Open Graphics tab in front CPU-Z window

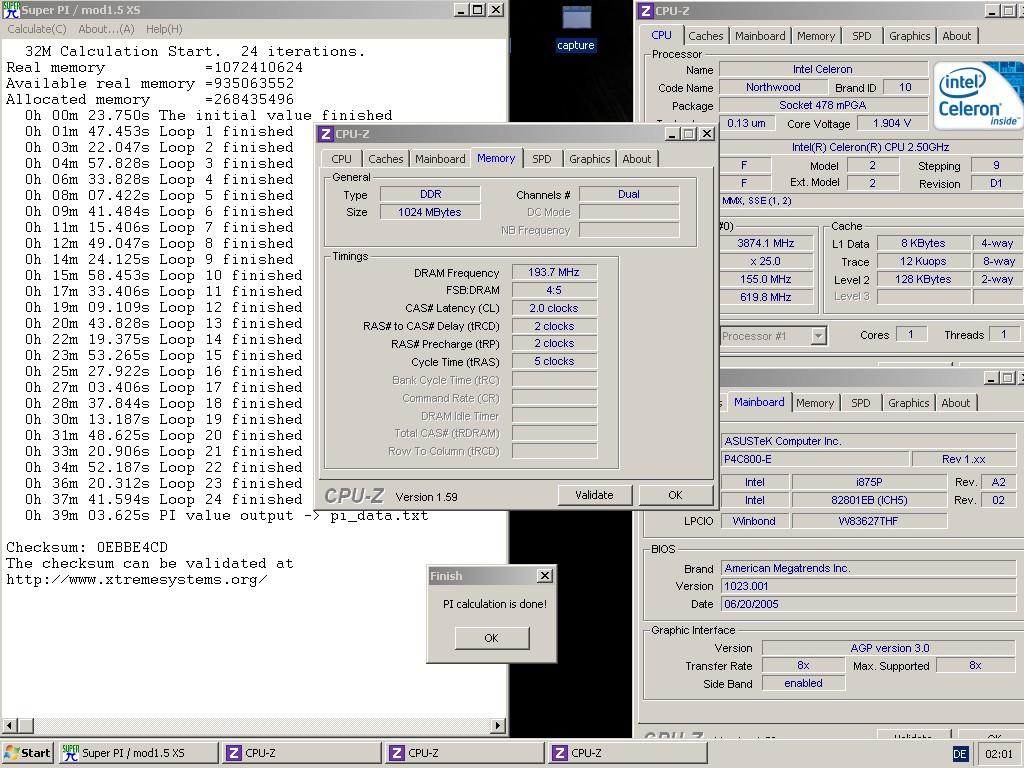(x=589, y=159)
